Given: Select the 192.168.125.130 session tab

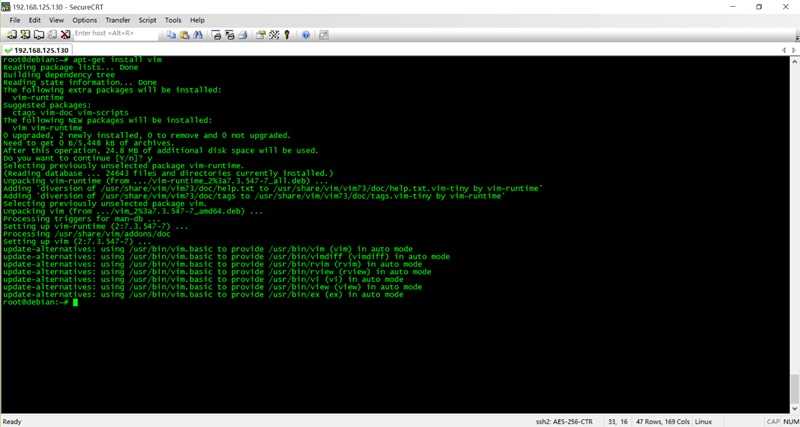Looking at the screenshot, I should point(37,51).
